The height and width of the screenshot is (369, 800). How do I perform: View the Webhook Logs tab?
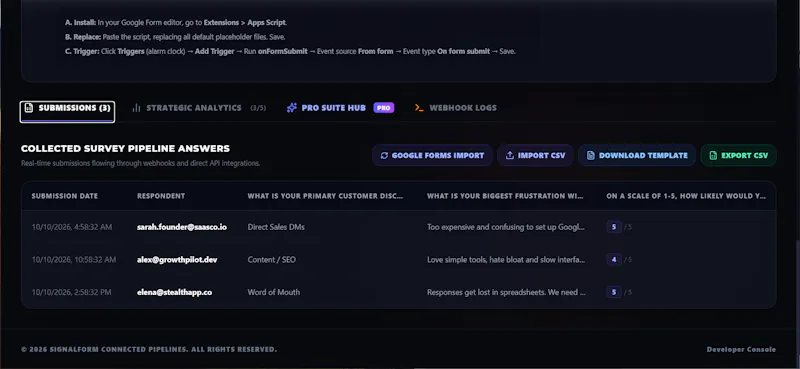(456, 108)
